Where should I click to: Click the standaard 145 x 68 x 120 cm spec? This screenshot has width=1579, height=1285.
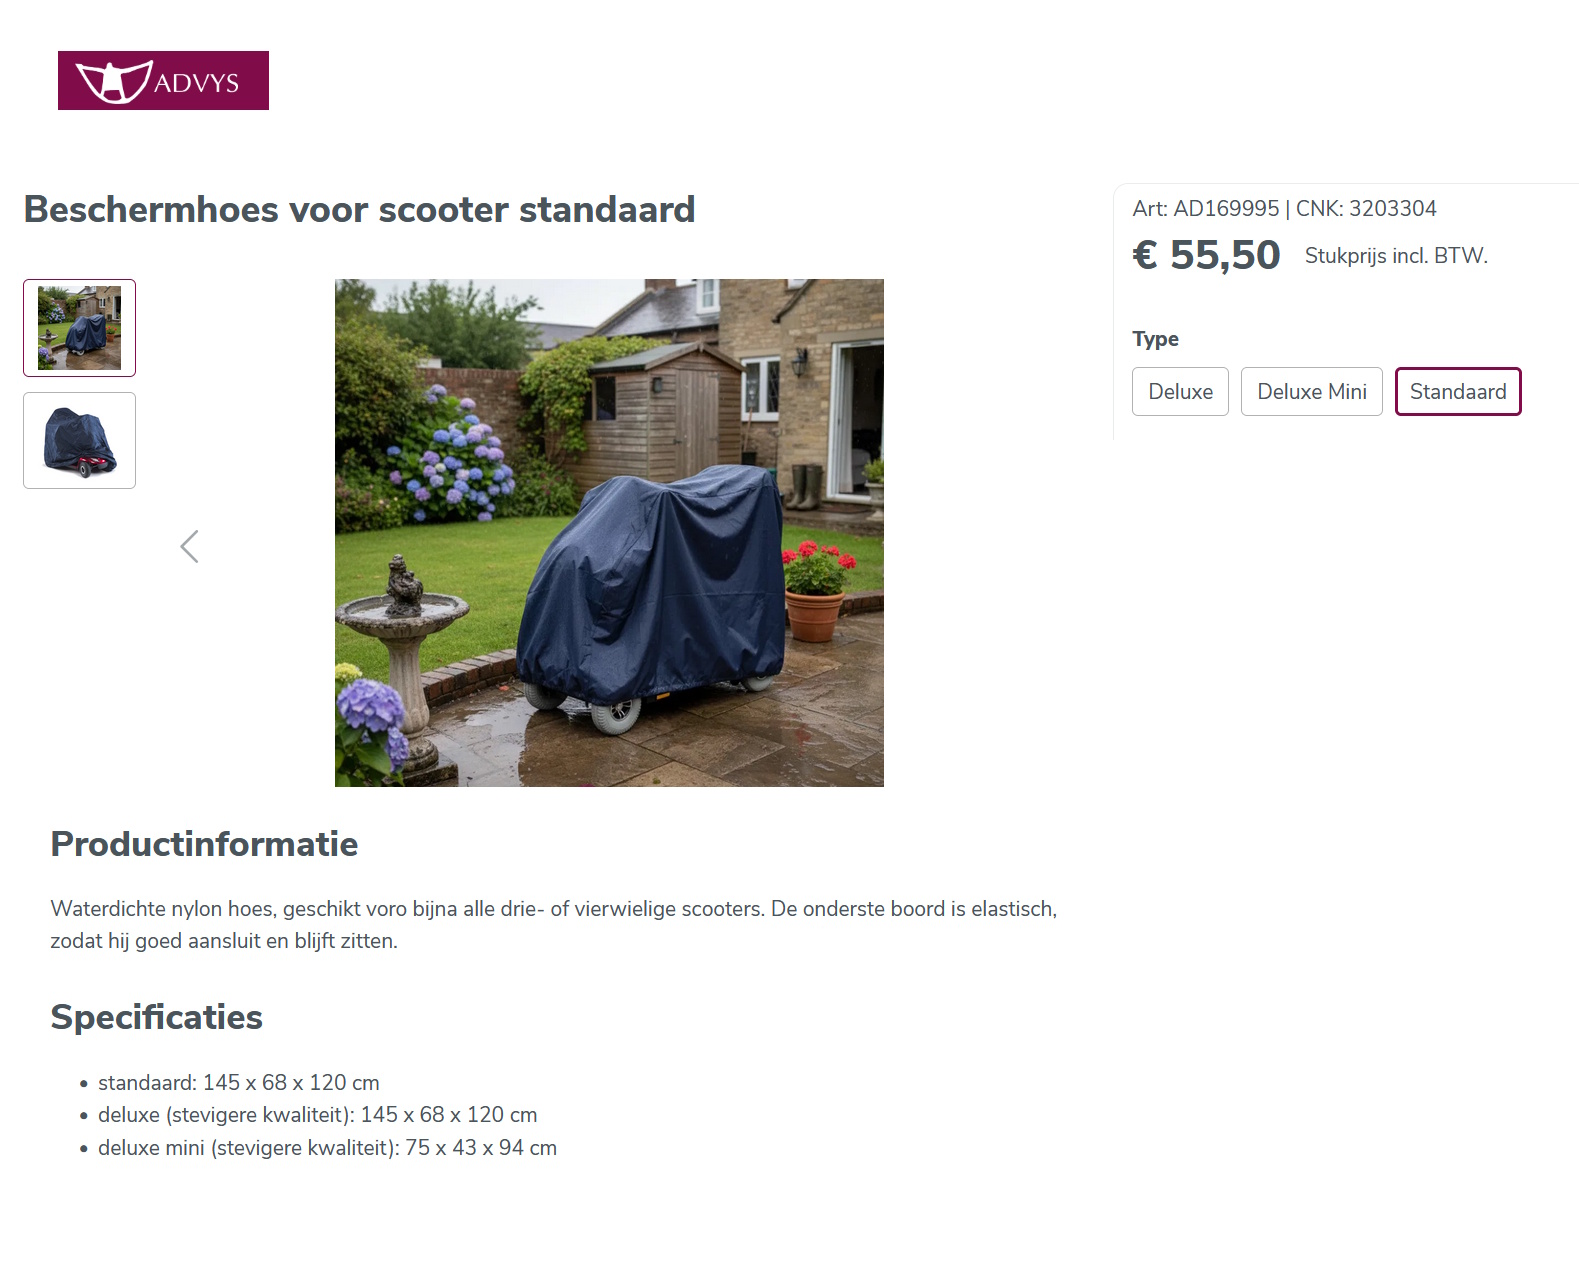238,1083
